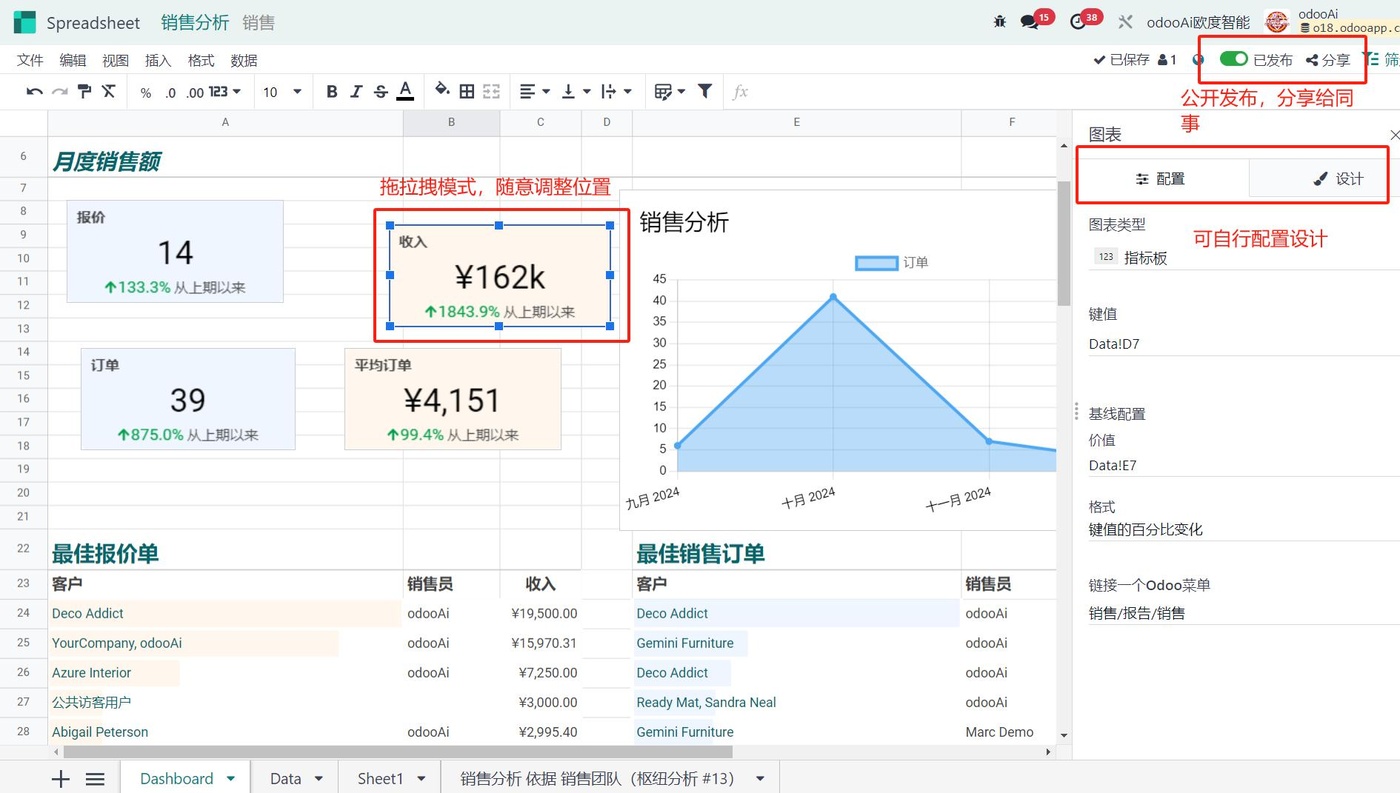Screen dimensions: 1400x793
Task: Click the filter funnel icon
Action: pos(705,92)
